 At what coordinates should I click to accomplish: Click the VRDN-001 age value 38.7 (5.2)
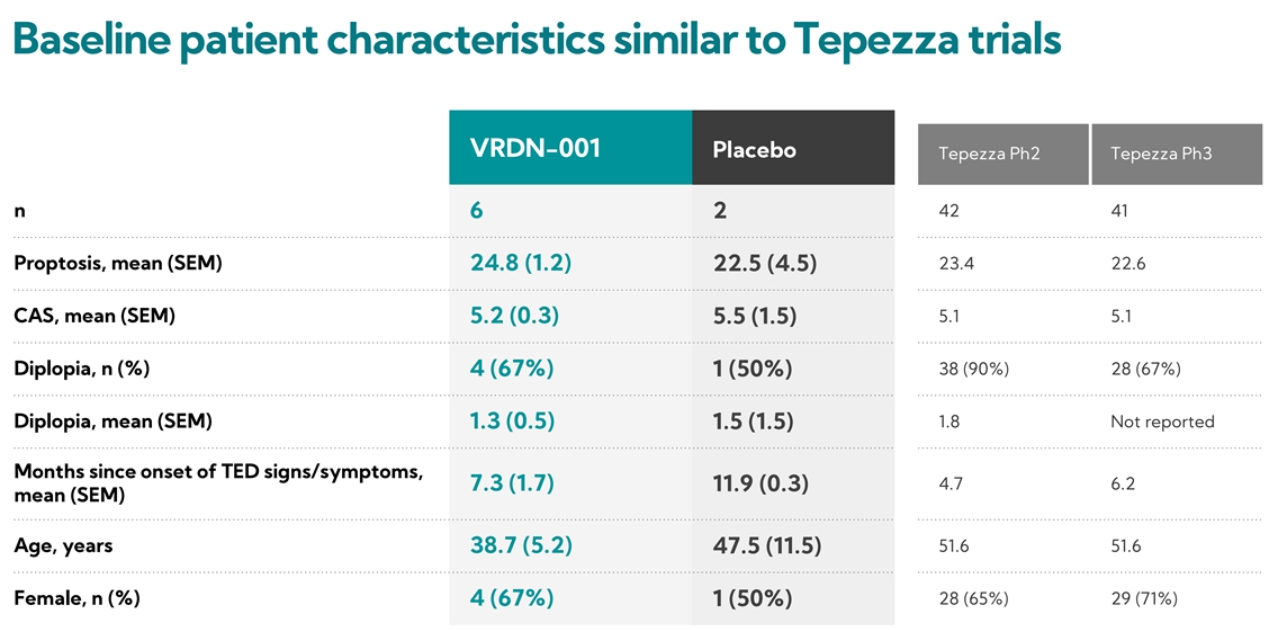[521, 546]
